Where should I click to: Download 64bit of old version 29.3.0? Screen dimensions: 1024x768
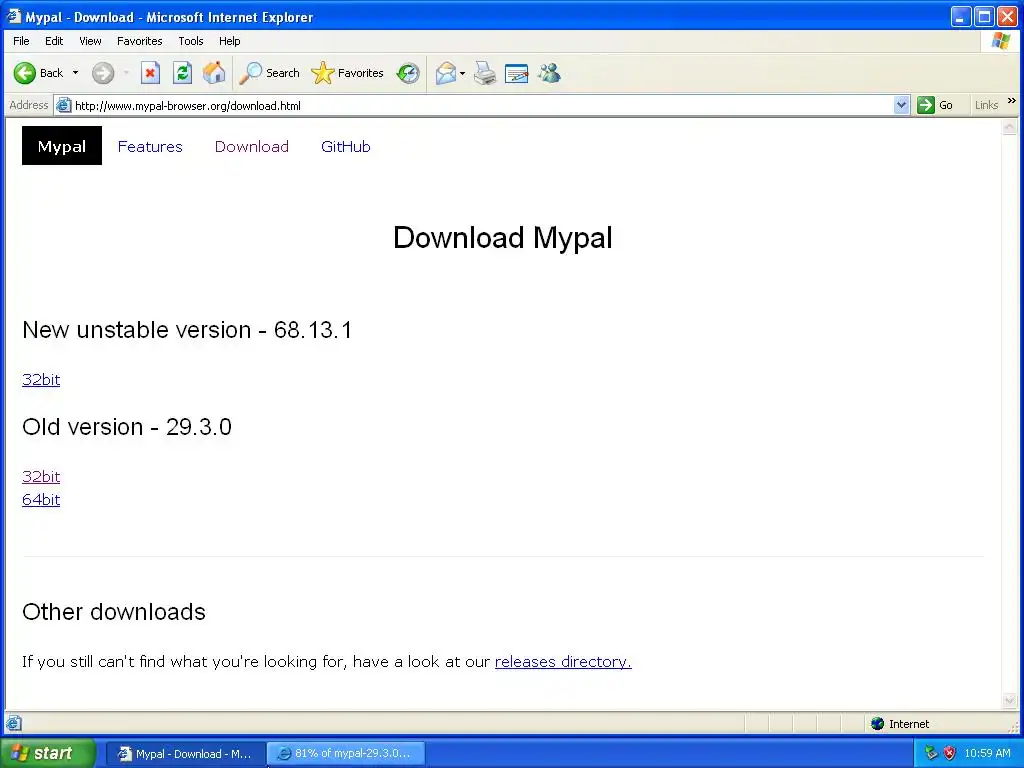(x=41, y=500)
